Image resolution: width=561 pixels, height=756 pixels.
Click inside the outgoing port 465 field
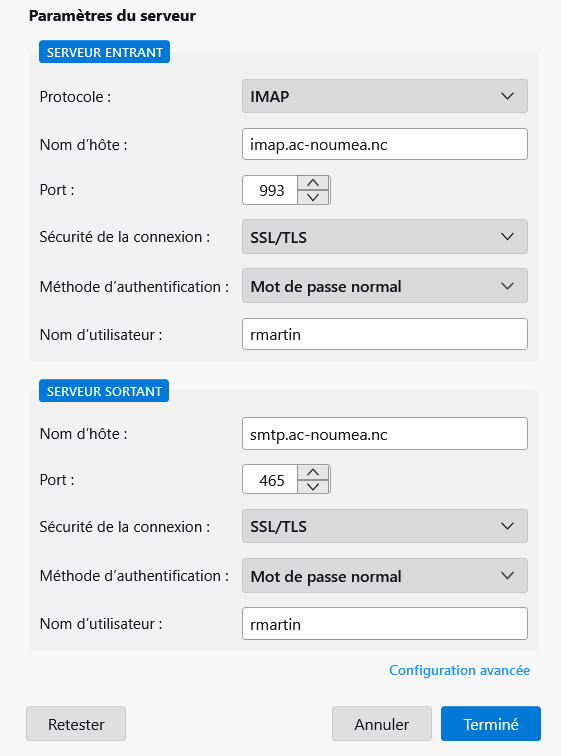point(270,480)
